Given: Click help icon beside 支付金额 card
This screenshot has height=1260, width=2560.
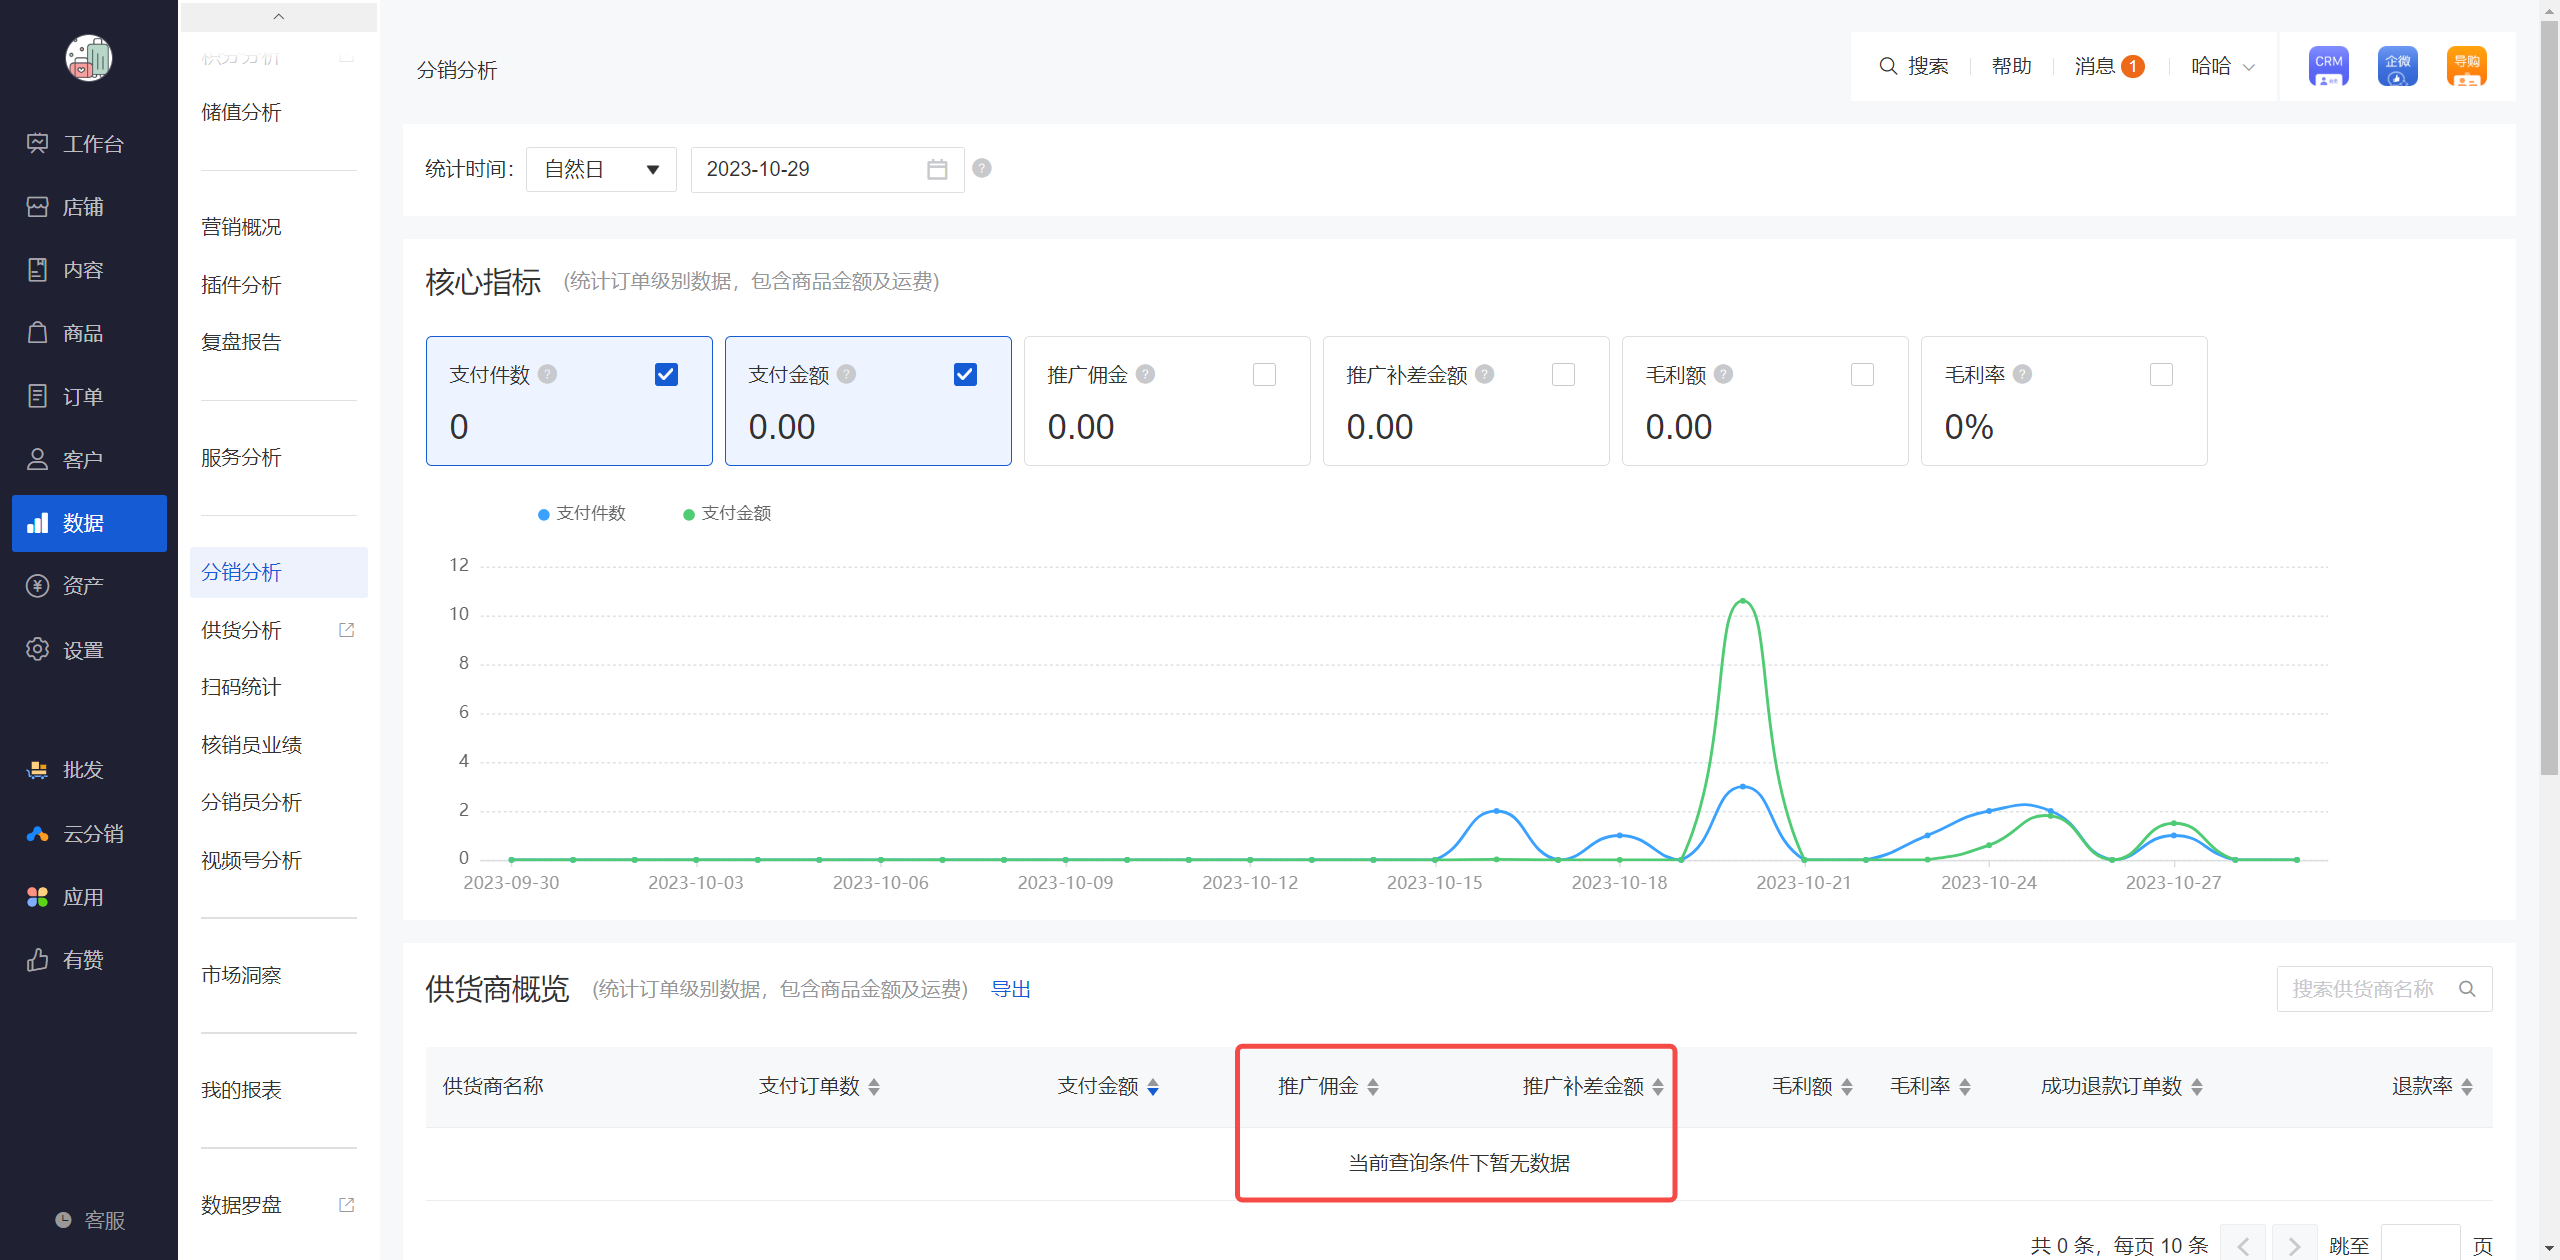Looking at the screenshot, I should point(846,374).
